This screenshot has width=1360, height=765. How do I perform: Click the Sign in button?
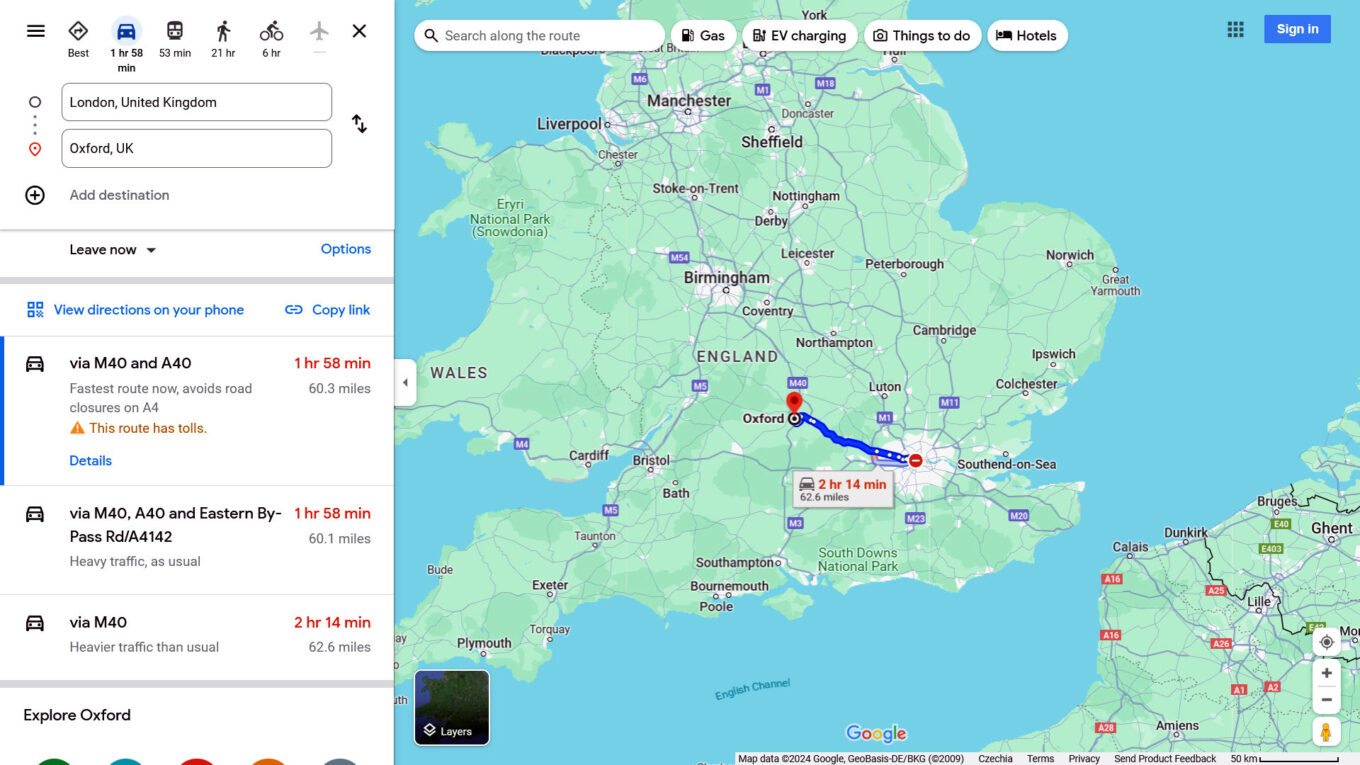(x=1297, y=29)
